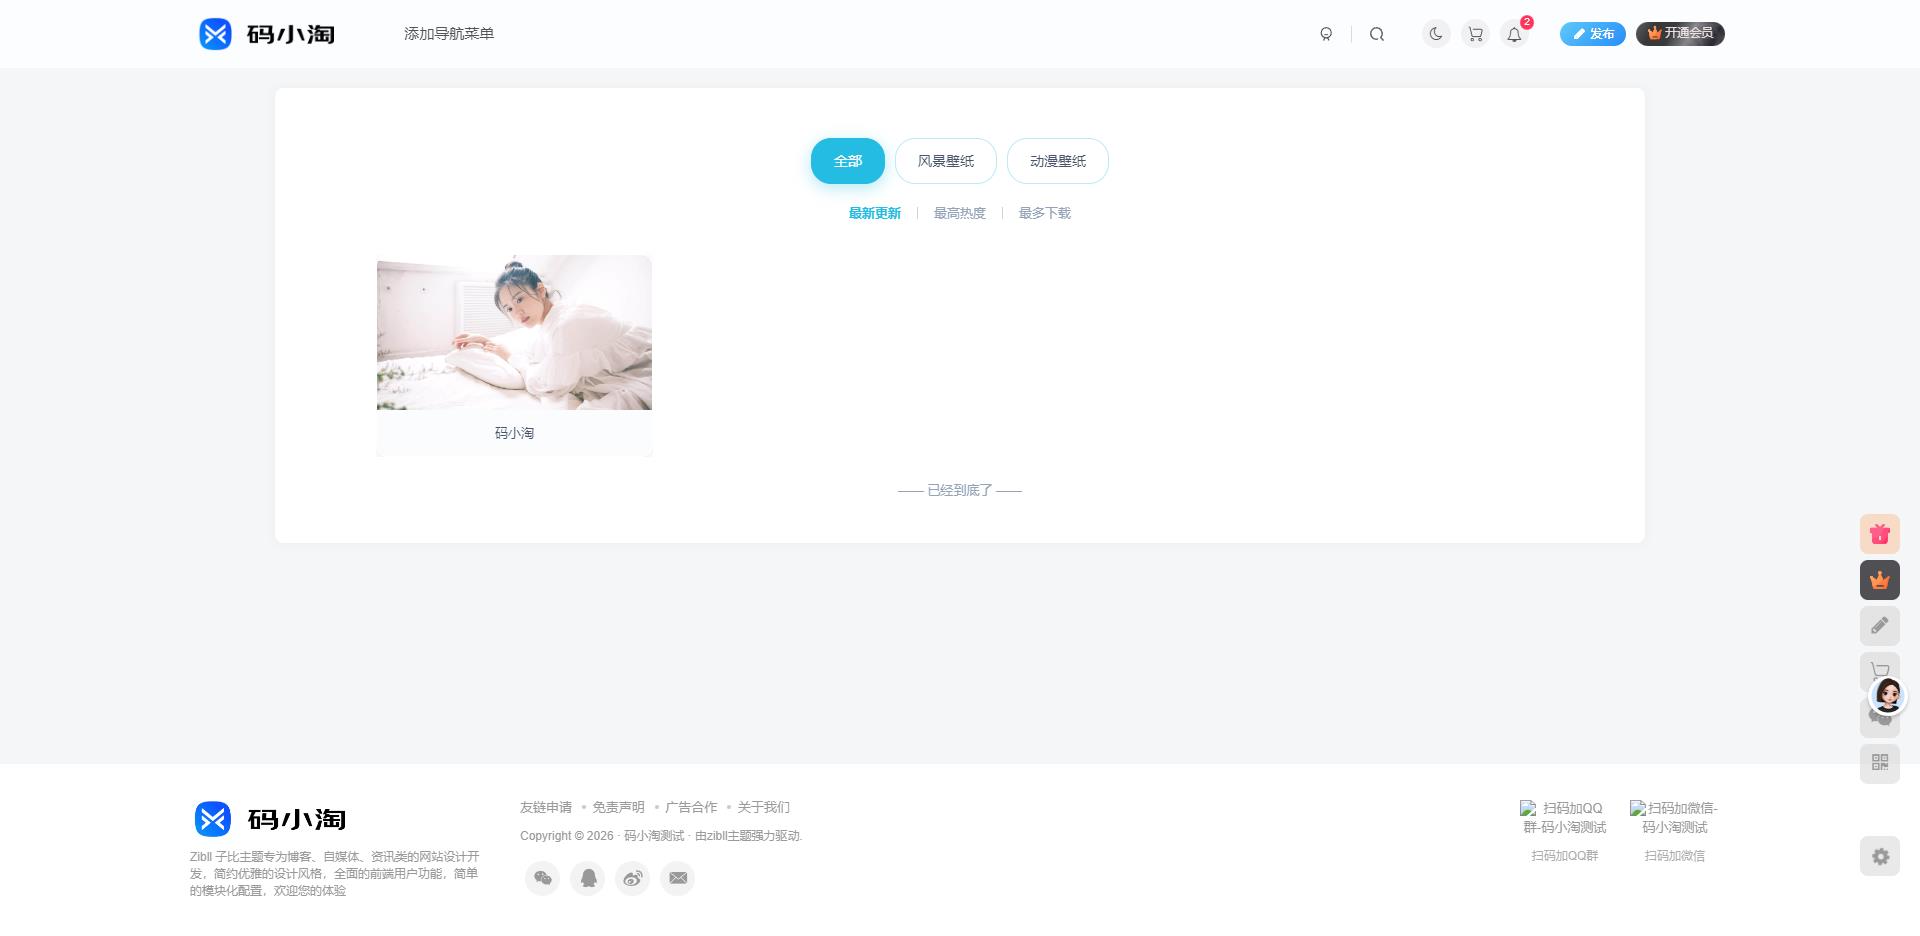
Task: Open the 友链申请 footer link
Action: click(546, 807)
